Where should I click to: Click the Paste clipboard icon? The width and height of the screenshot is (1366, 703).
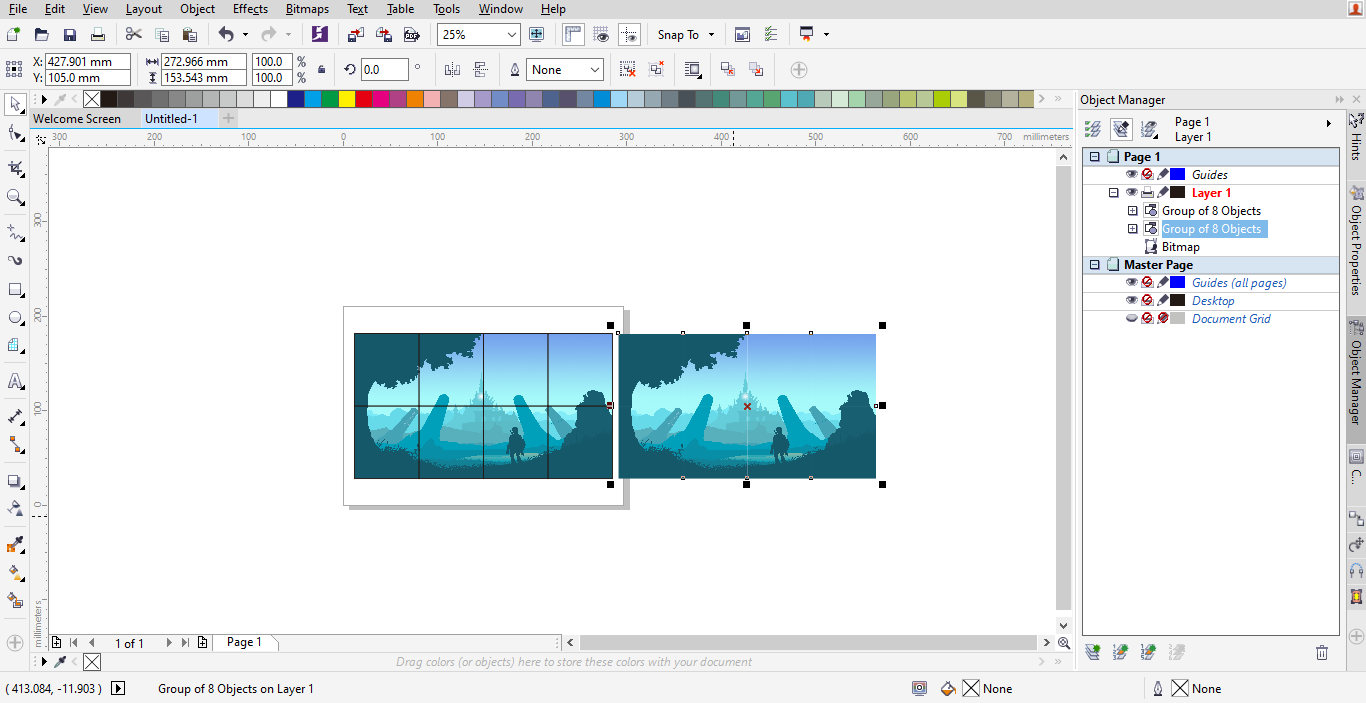click(189, 34)
